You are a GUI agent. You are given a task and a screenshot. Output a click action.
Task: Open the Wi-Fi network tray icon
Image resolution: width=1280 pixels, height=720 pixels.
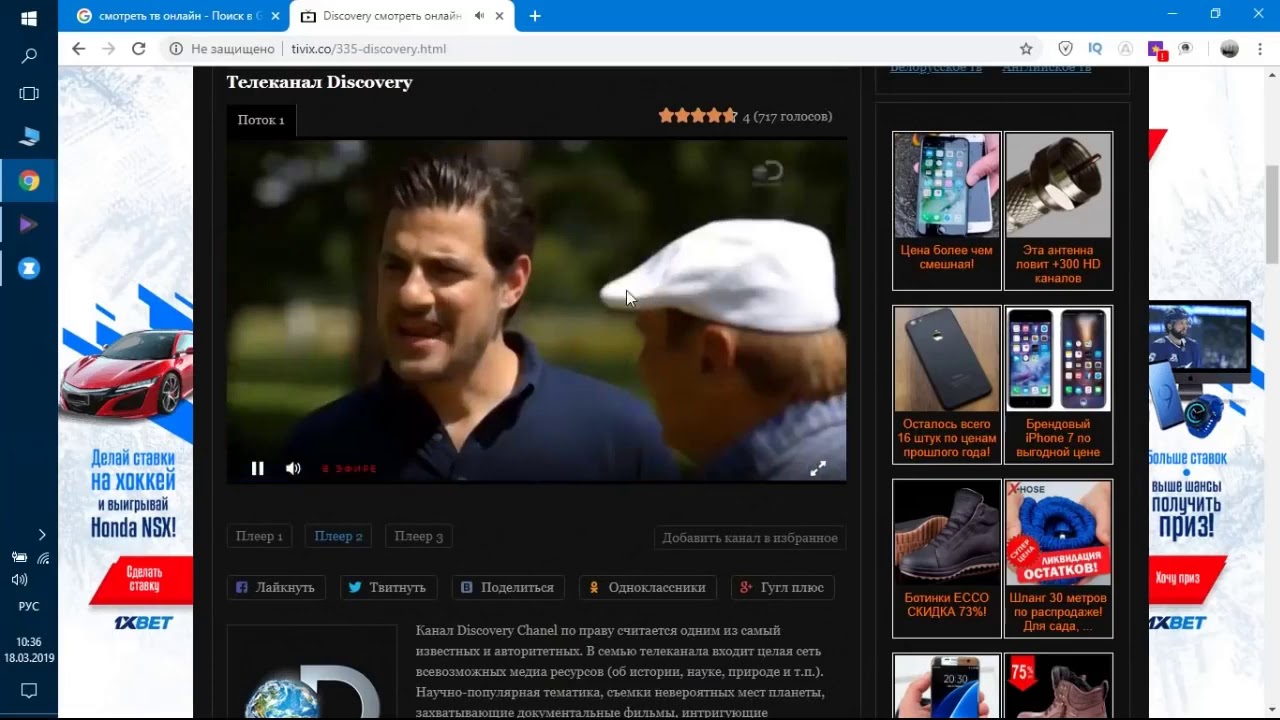(x=43, y=558)
